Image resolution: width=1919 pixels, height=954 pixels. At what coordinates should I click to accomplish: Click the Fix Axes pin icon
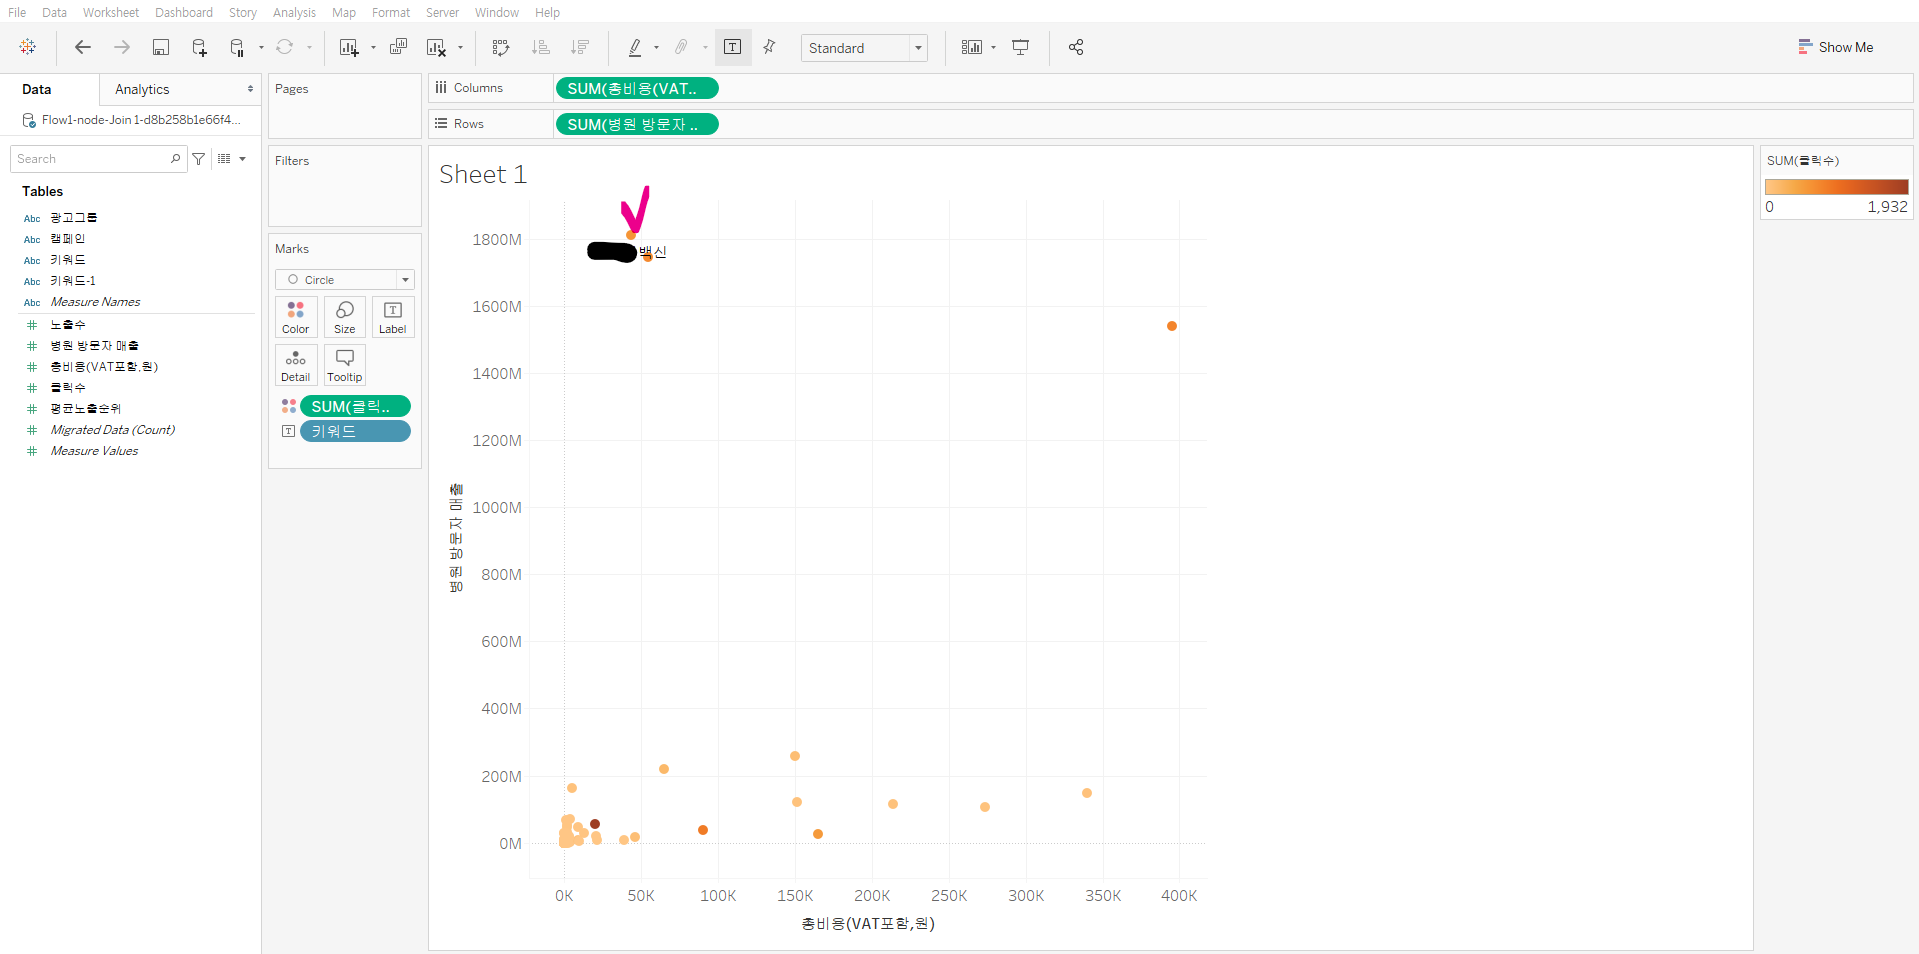pos(769,47)
